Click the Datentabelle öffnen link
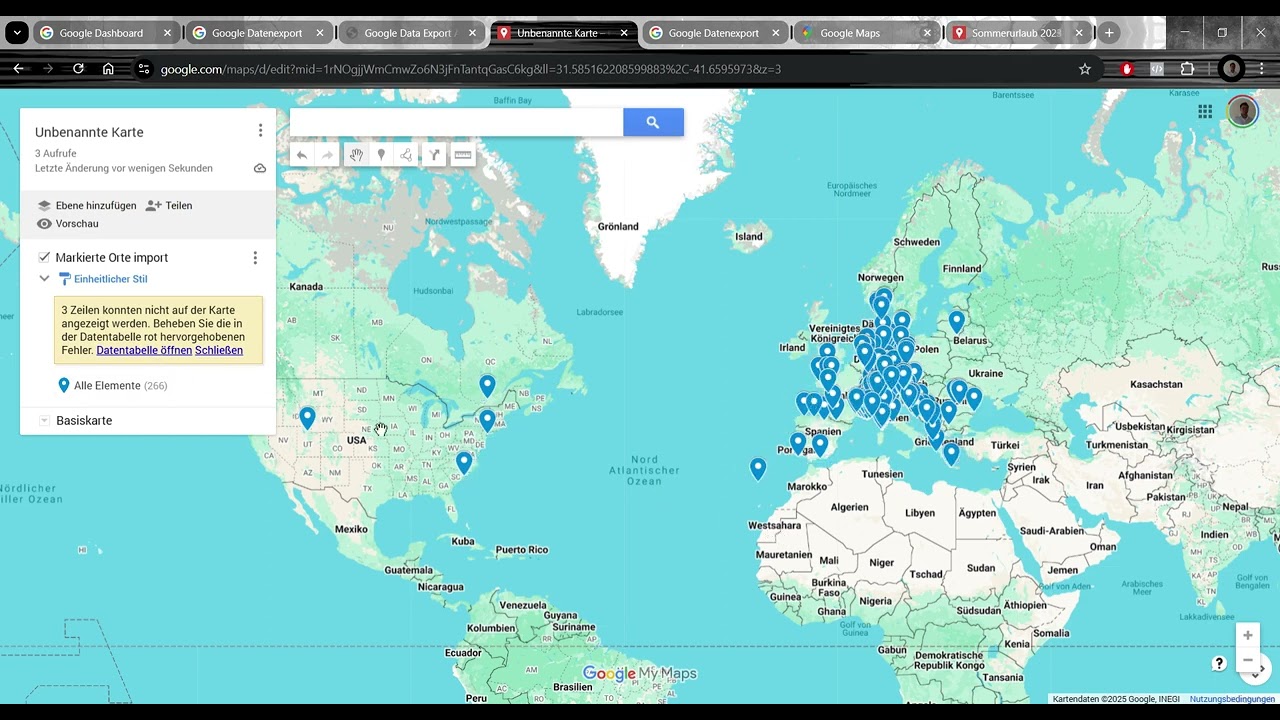The height and width of the screenshot is (720, 1280). [144, 350]
